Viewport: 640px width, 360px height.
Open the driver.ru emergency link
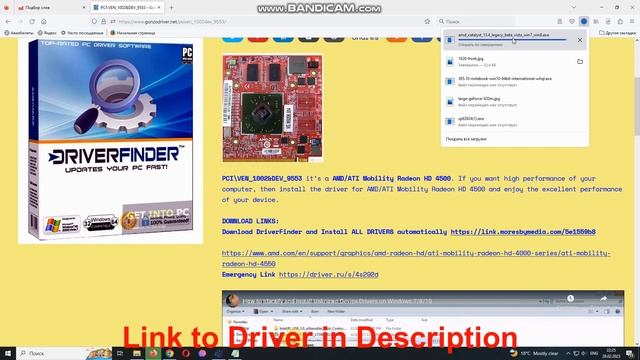tap(329, 275)
